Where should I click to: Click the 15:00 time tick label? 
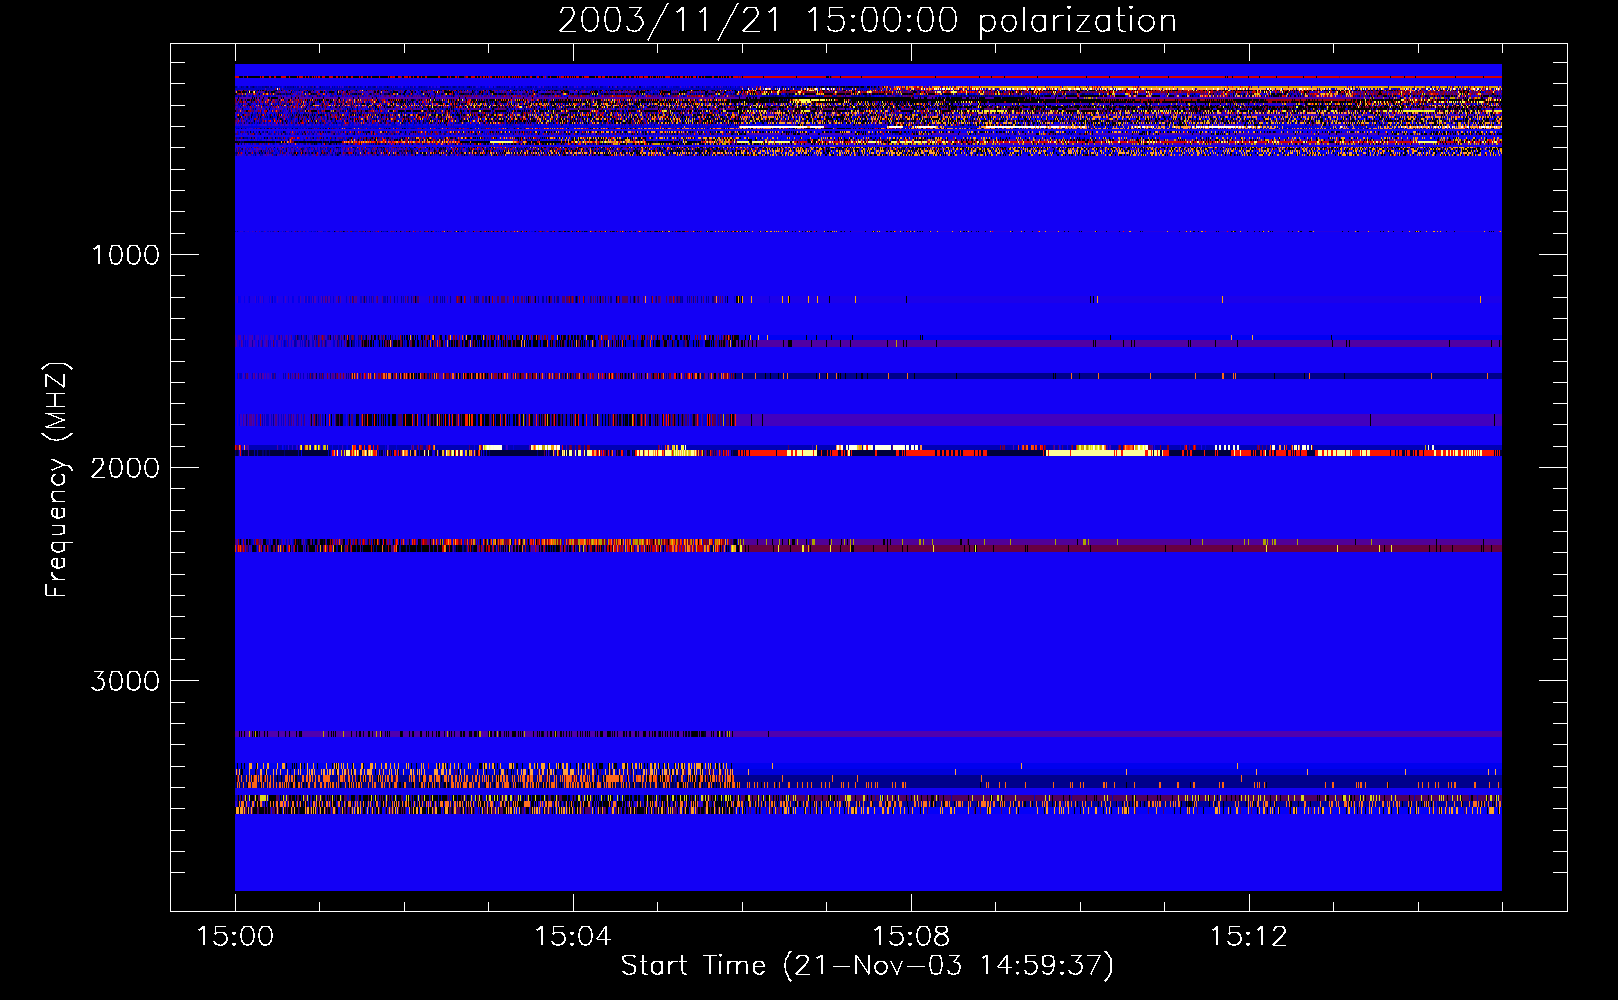coord(235,937)
